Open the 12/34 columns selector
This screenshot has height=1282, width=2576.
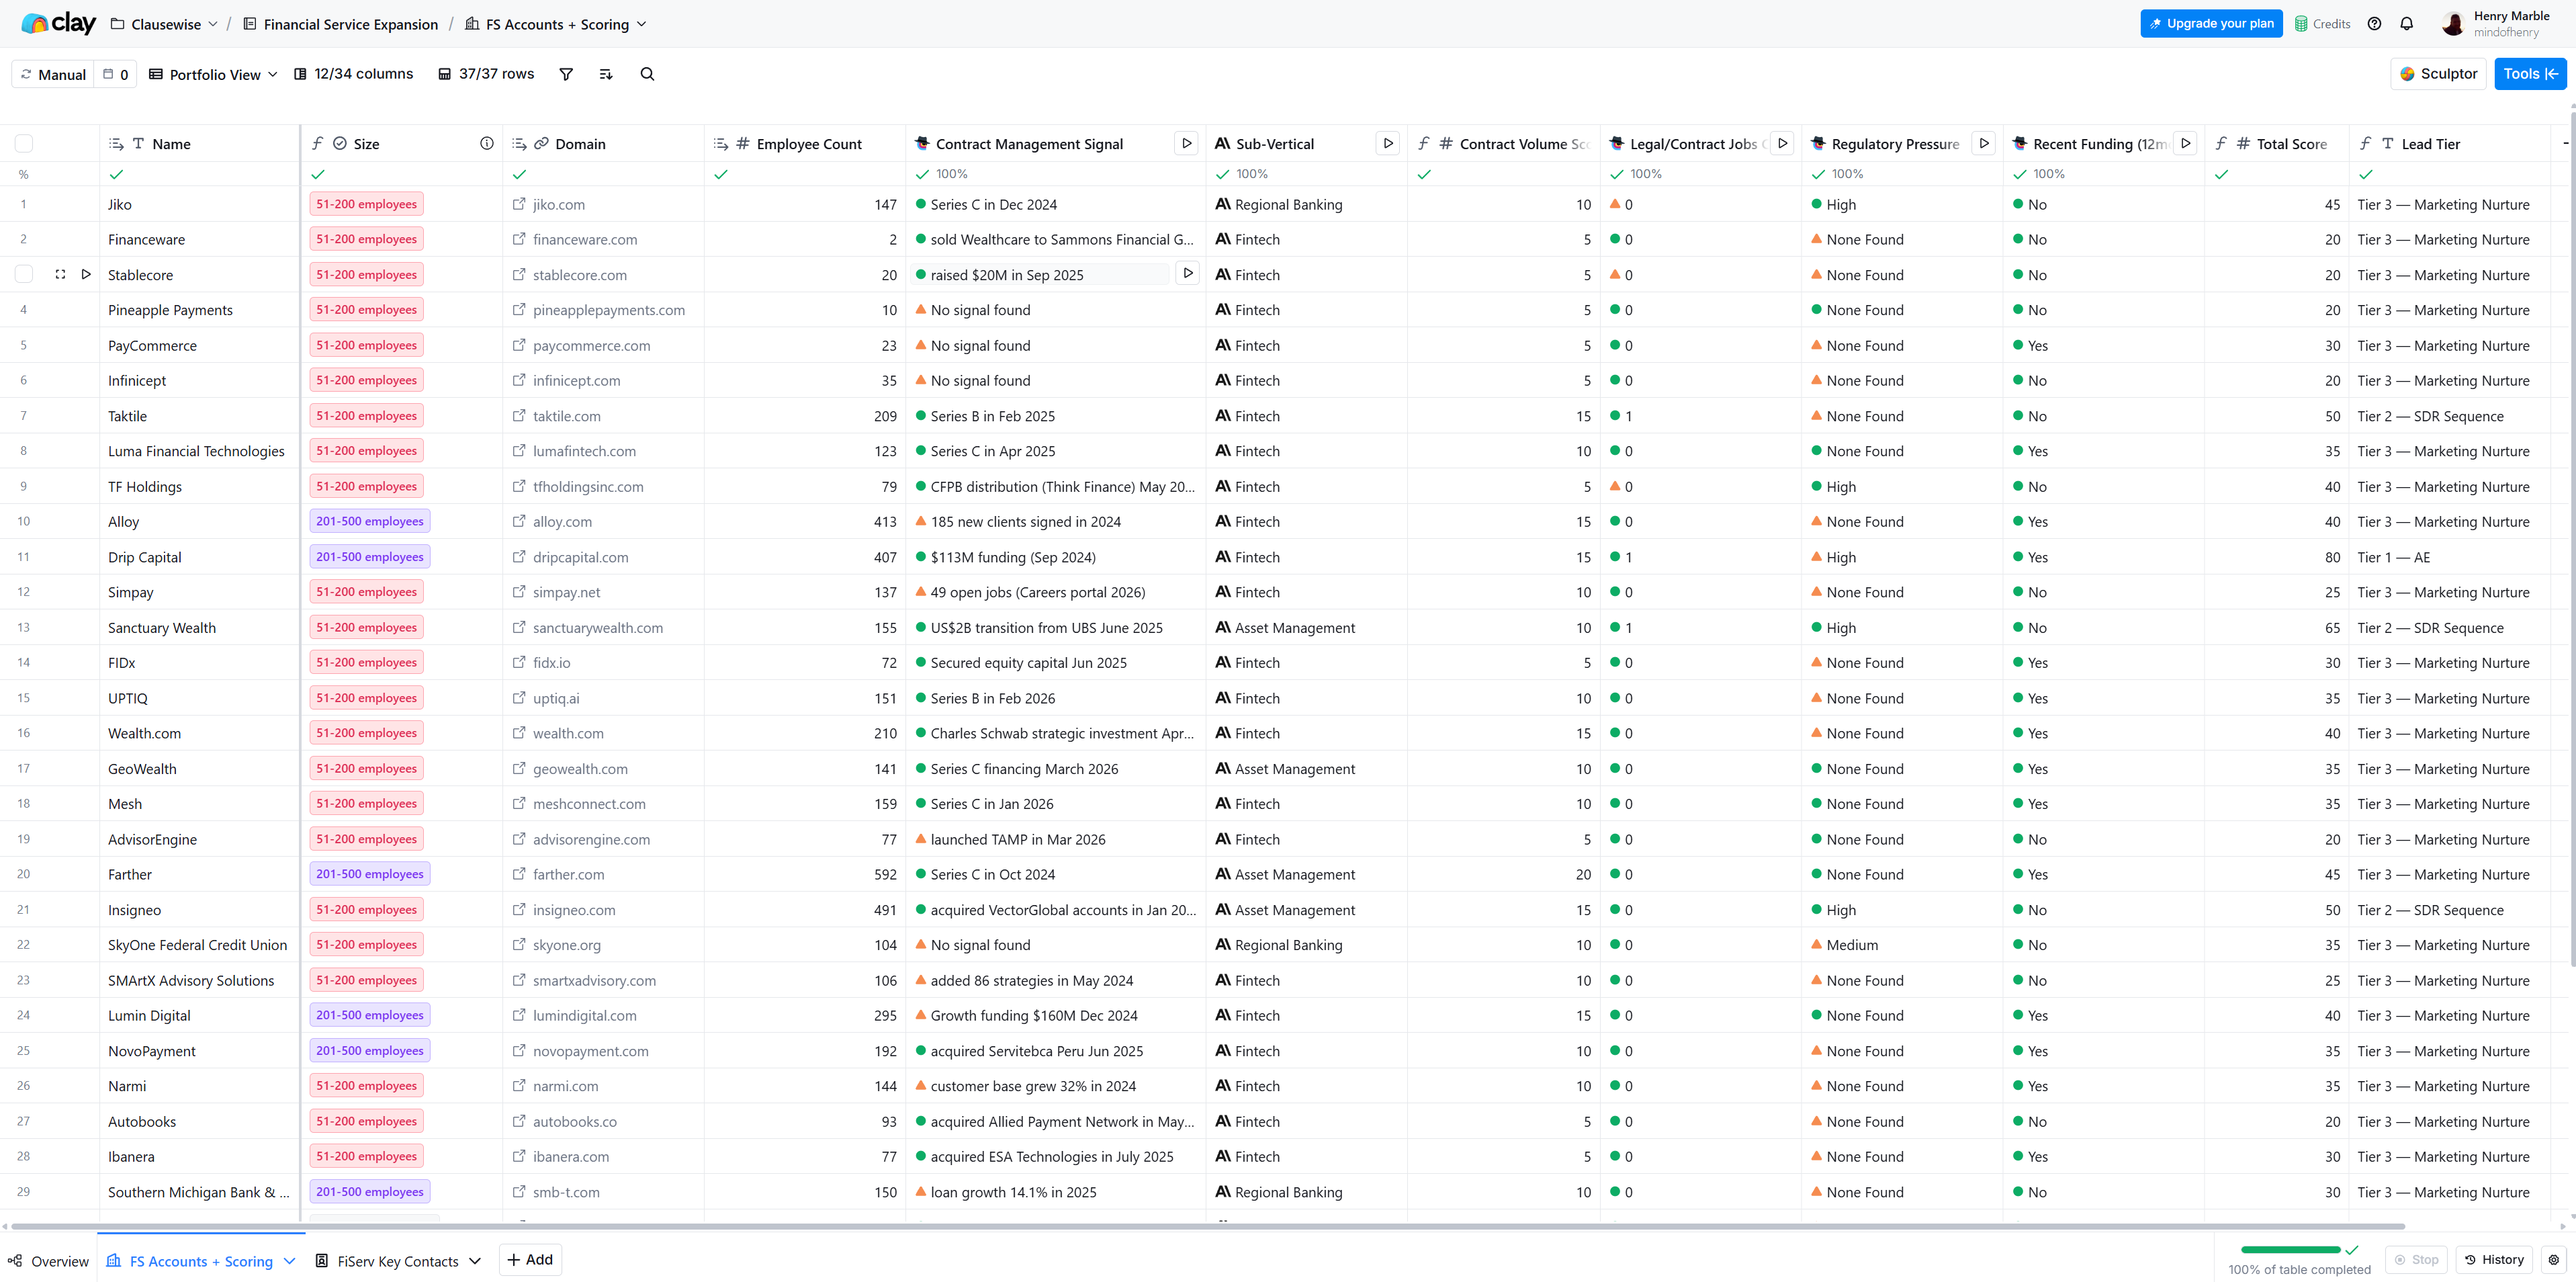[x=353, y=74]
